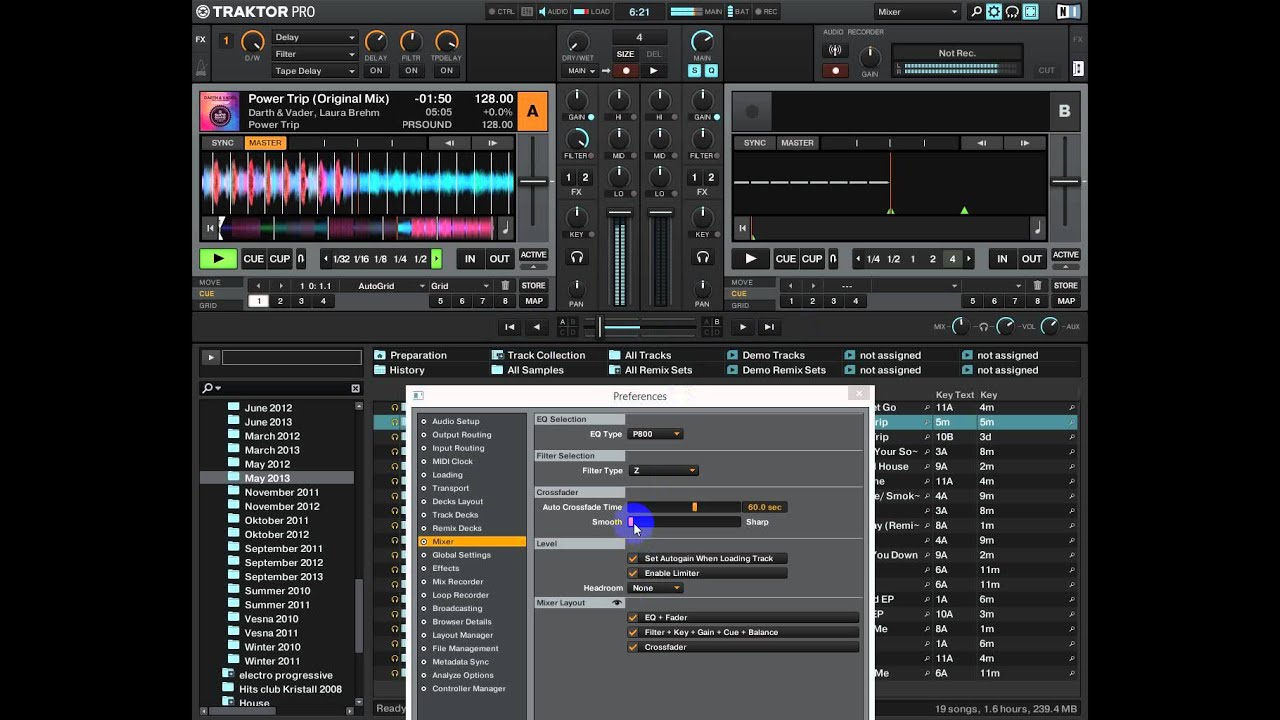The image size is (1280, 720).
Task: Toggle fullscreen mode icon in the header
Action: click(1030, 12)
